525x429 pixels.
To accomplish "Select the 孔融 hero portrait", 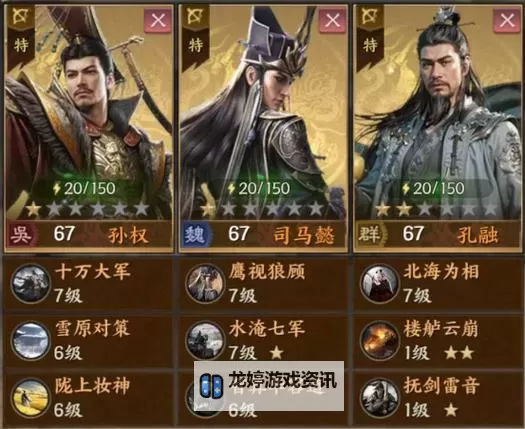I will (438, 112).
